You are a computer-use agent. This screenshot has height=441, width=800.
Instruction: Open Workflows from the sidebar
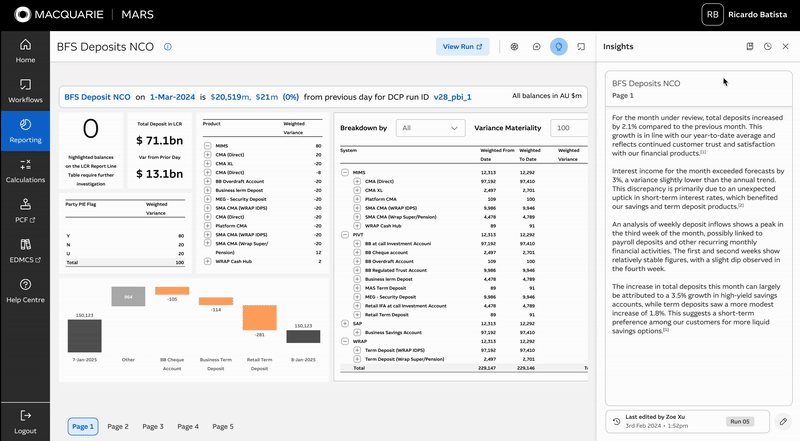point(25,91)
